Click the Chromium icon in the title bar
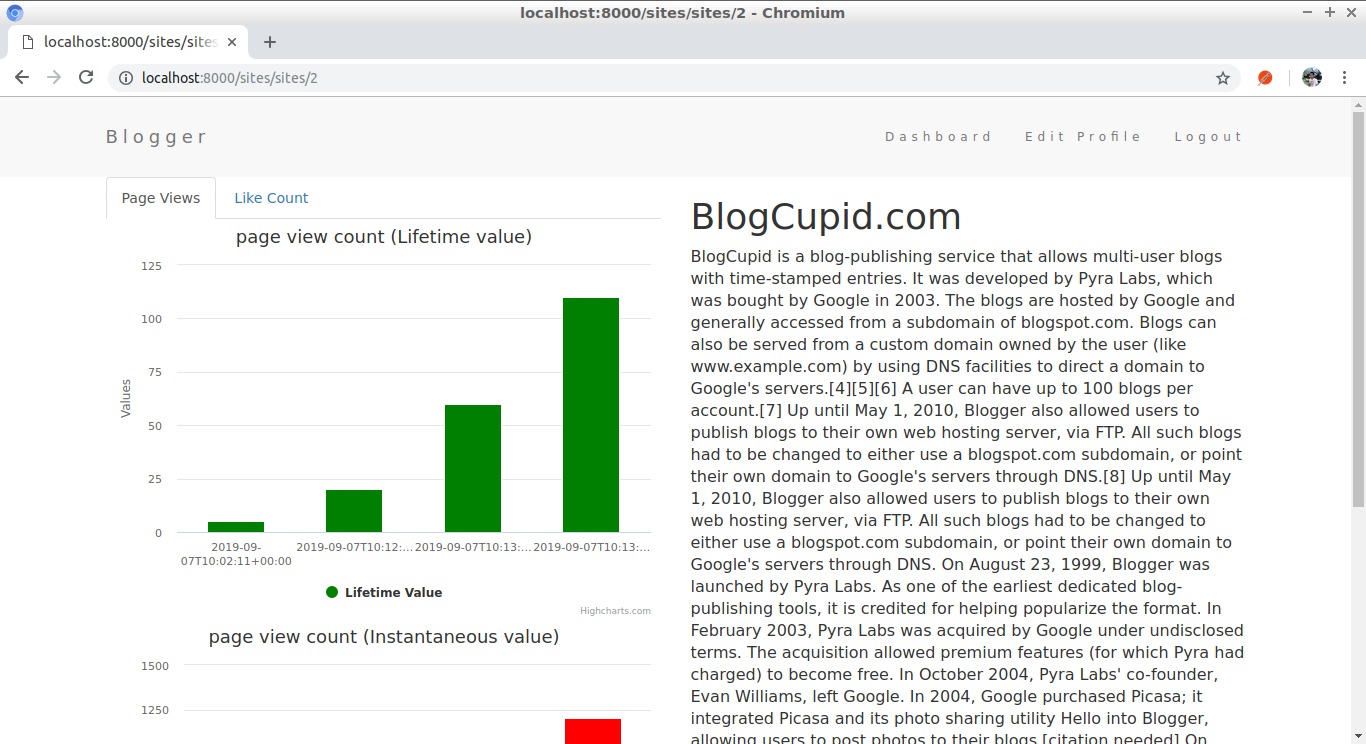The width and height of the screenshot is (1366, 744). tap(15, 13)
